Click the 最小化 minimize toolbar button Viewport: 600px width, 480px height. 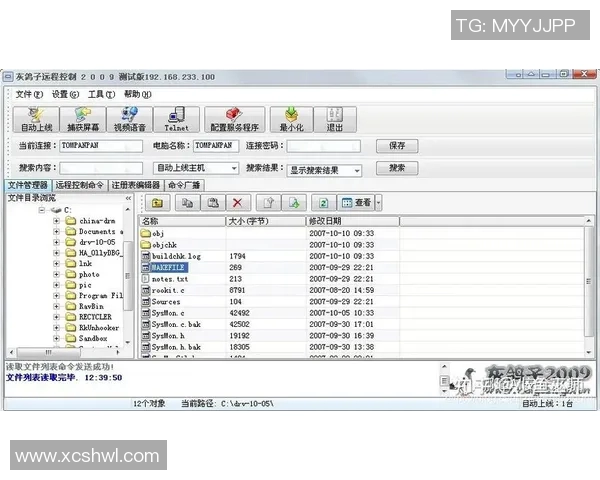tap(291, 119)
